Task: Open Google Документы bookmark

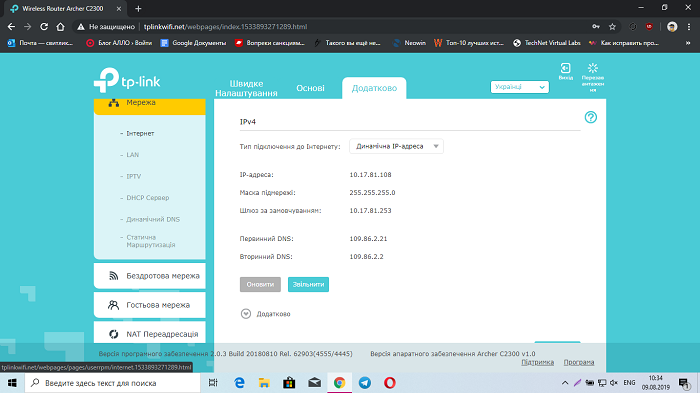Action: pos(193,43)
